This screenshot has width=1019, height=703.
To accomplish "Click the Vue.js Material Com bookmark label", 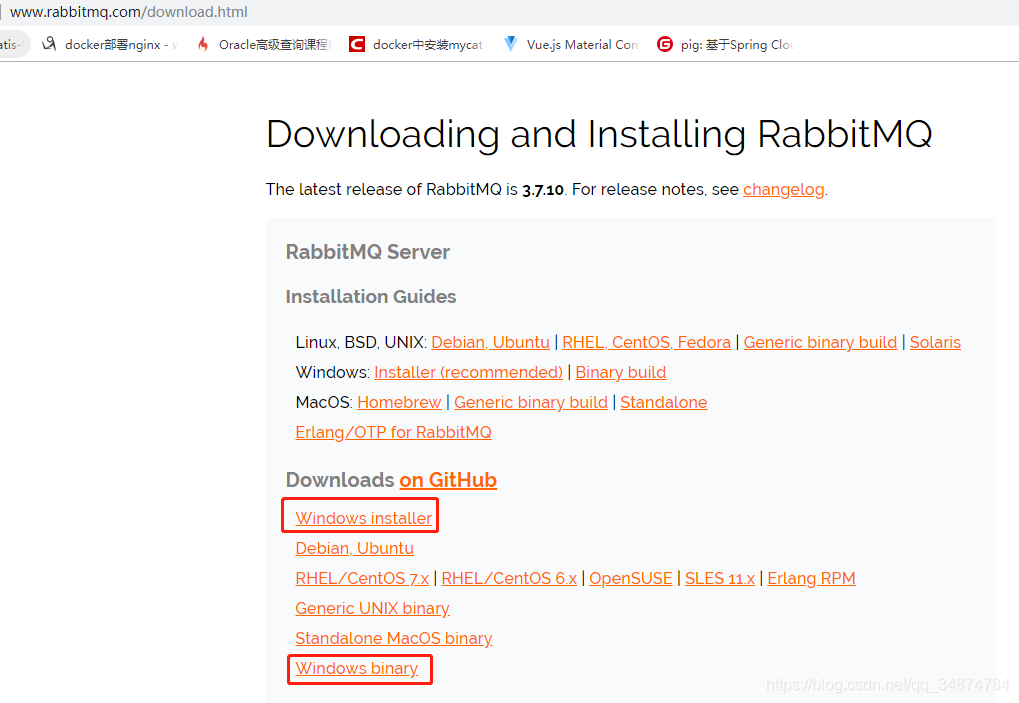I will (x=582, y=45).
